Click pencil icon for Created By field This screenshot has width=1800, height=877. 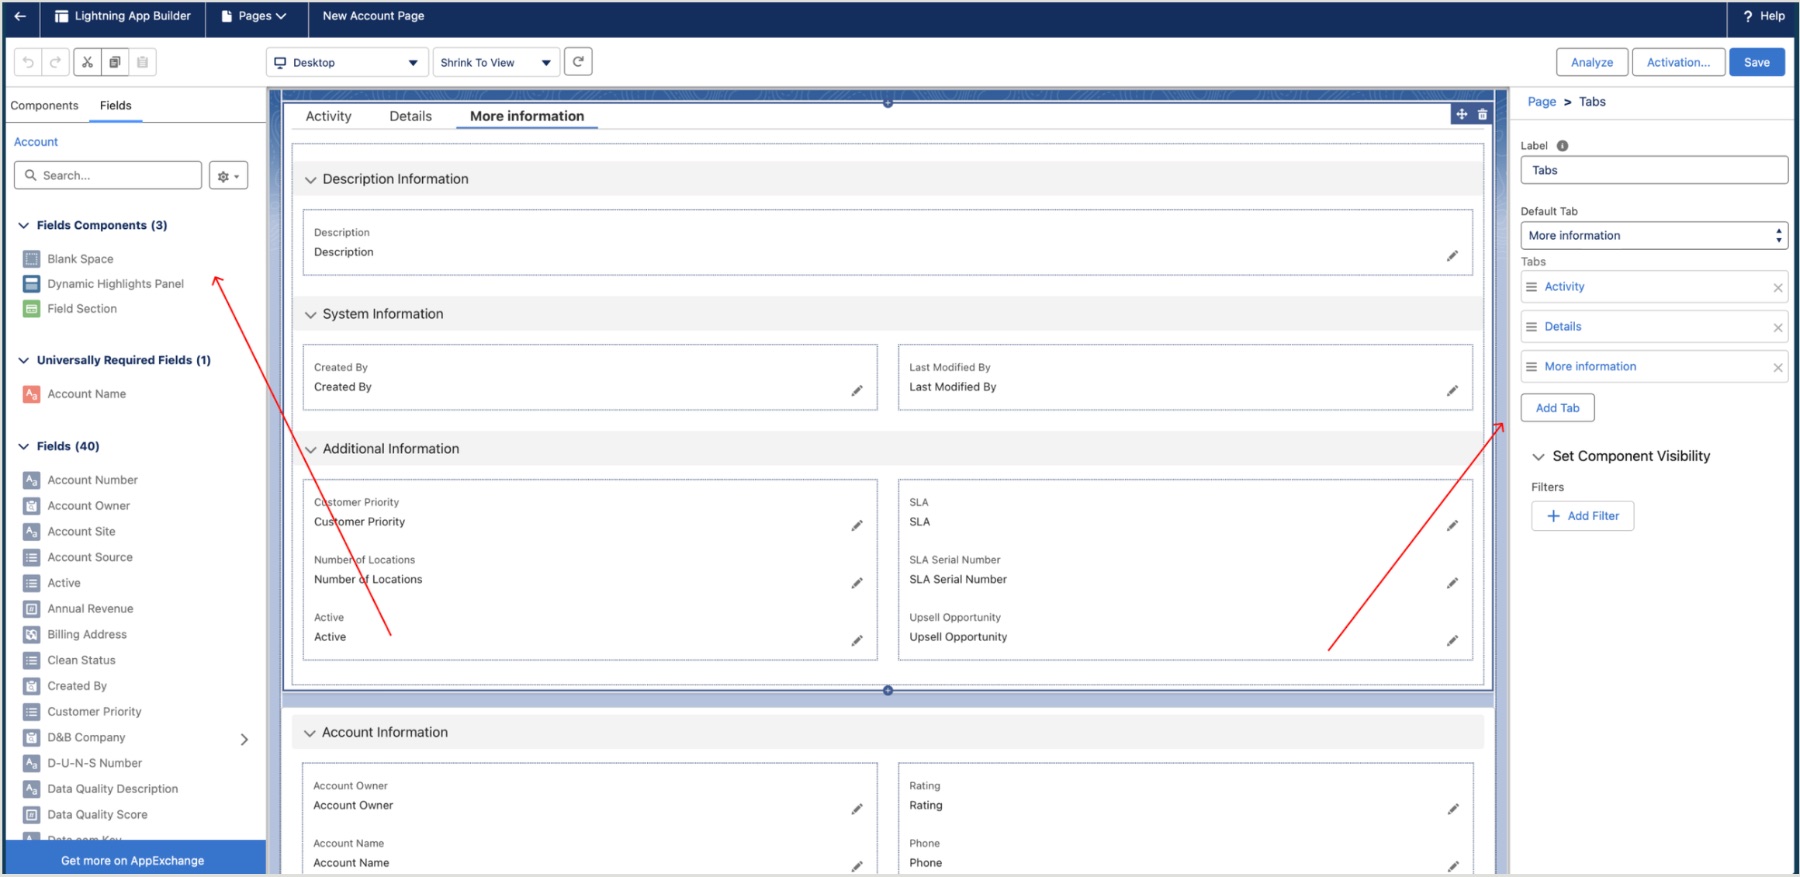point(857,391)
